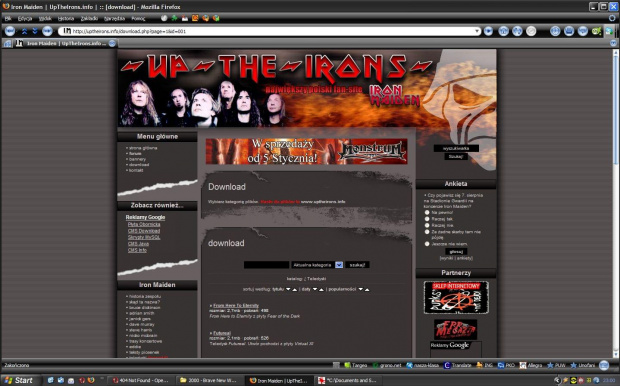The image size is (620, 386).
Task: Launch Firefox from the quick launch bar
Action: [x=91, y=380]
